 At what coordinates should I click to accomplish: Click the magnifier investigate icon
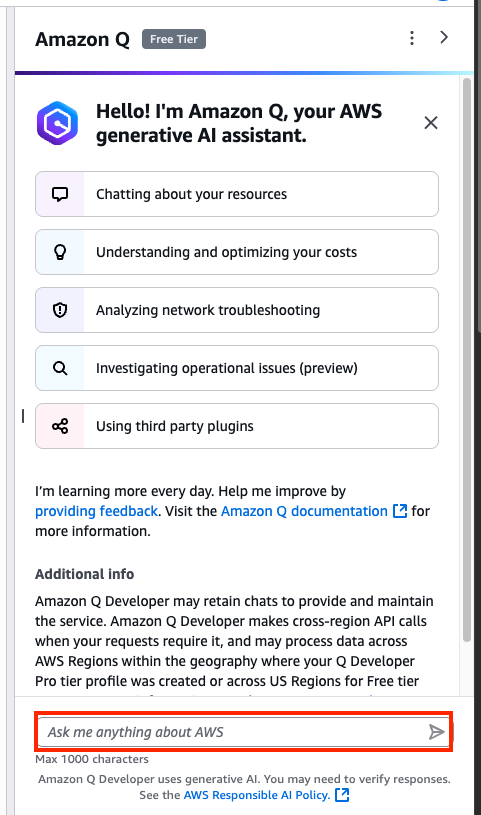pyautogui.click(x=60, y=368)
